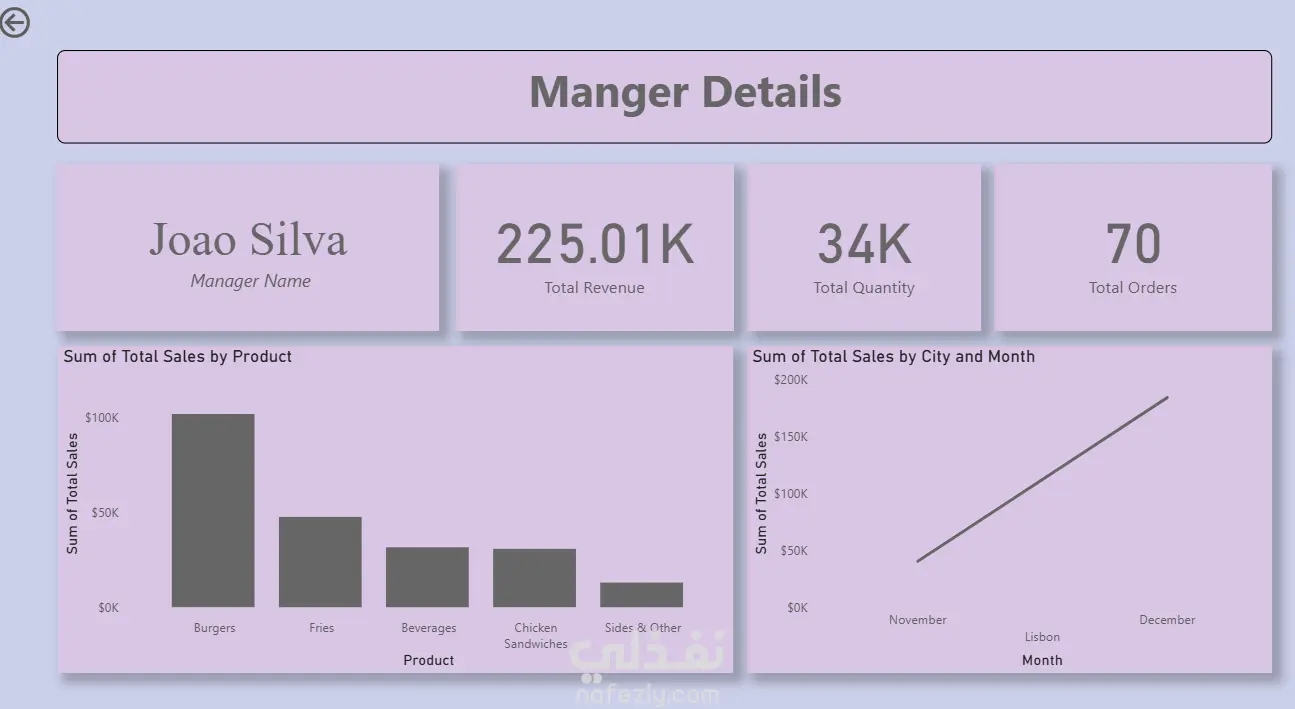This screenshot has width=1295, height=709.
Task: Click the 34K Total Quantity card
Action: point(864,247)
